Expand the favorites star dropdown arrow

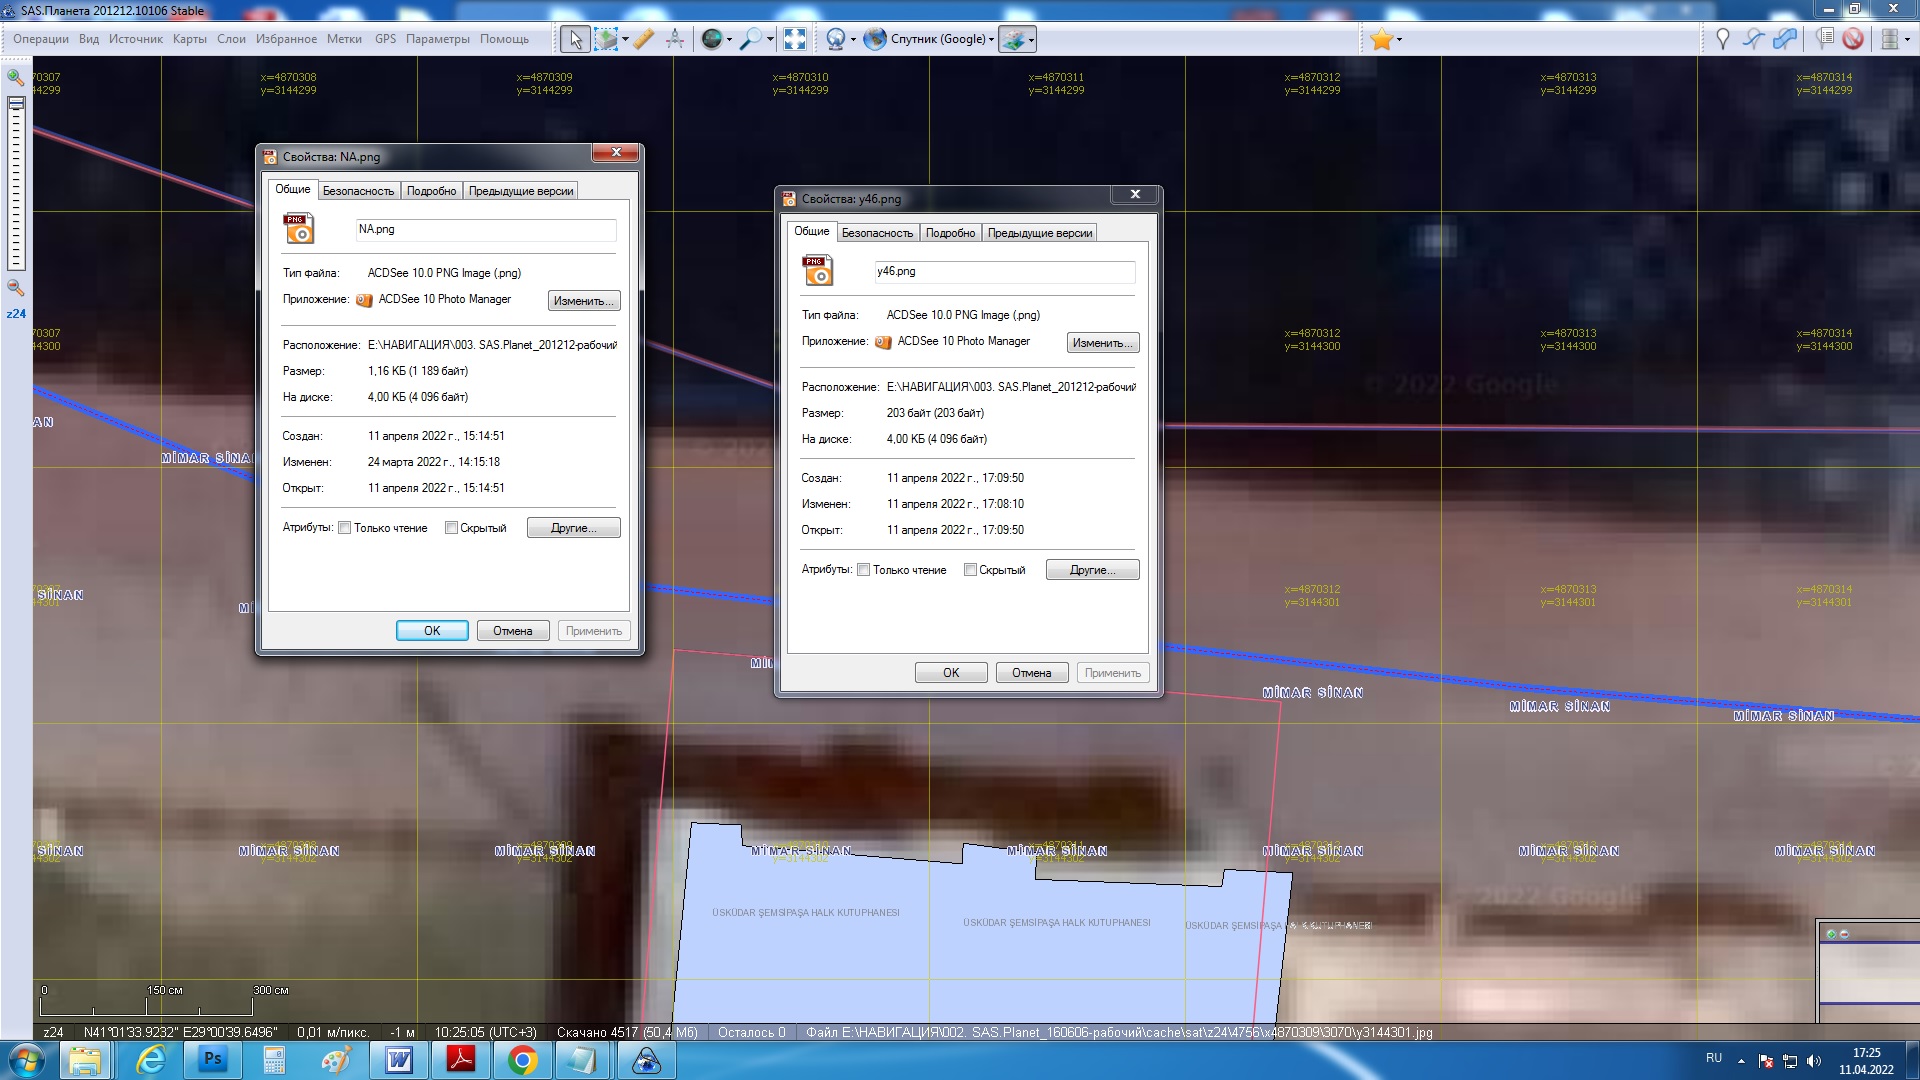1399,40
